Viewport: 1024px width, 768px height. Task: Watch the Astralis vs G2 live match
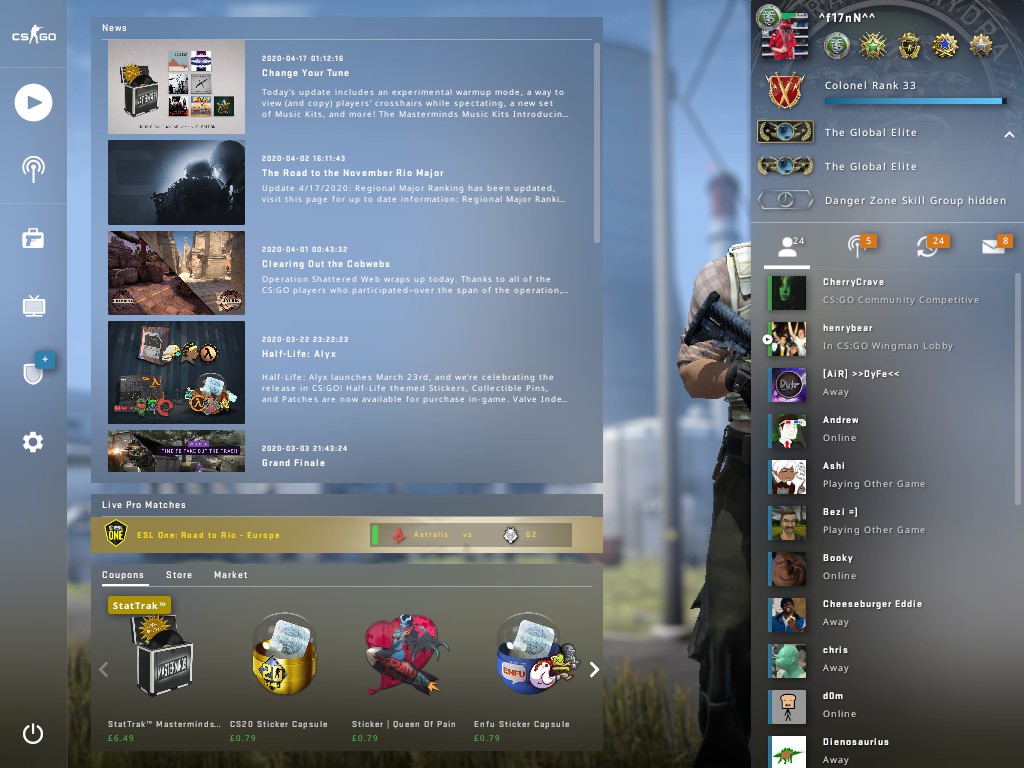471,534
